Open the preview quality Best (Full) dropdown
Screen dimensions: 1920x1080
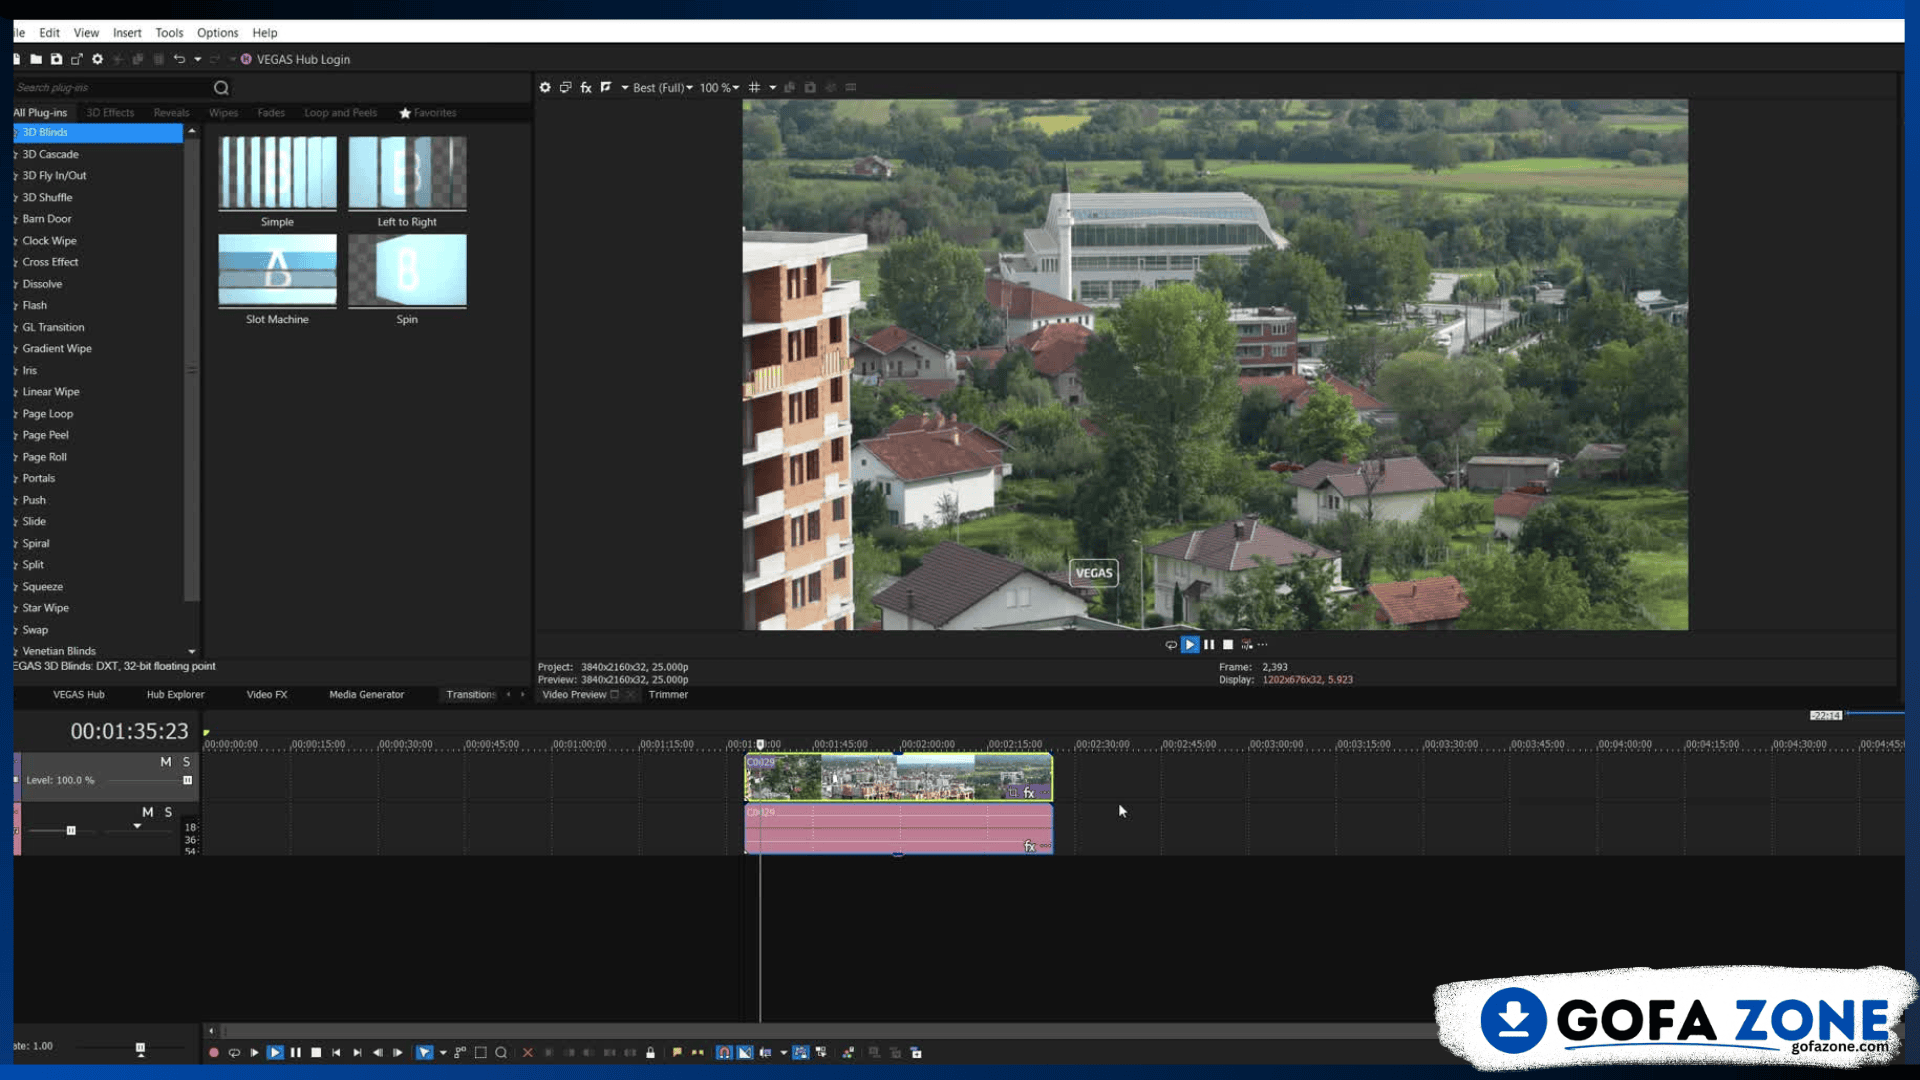point(663,88)
